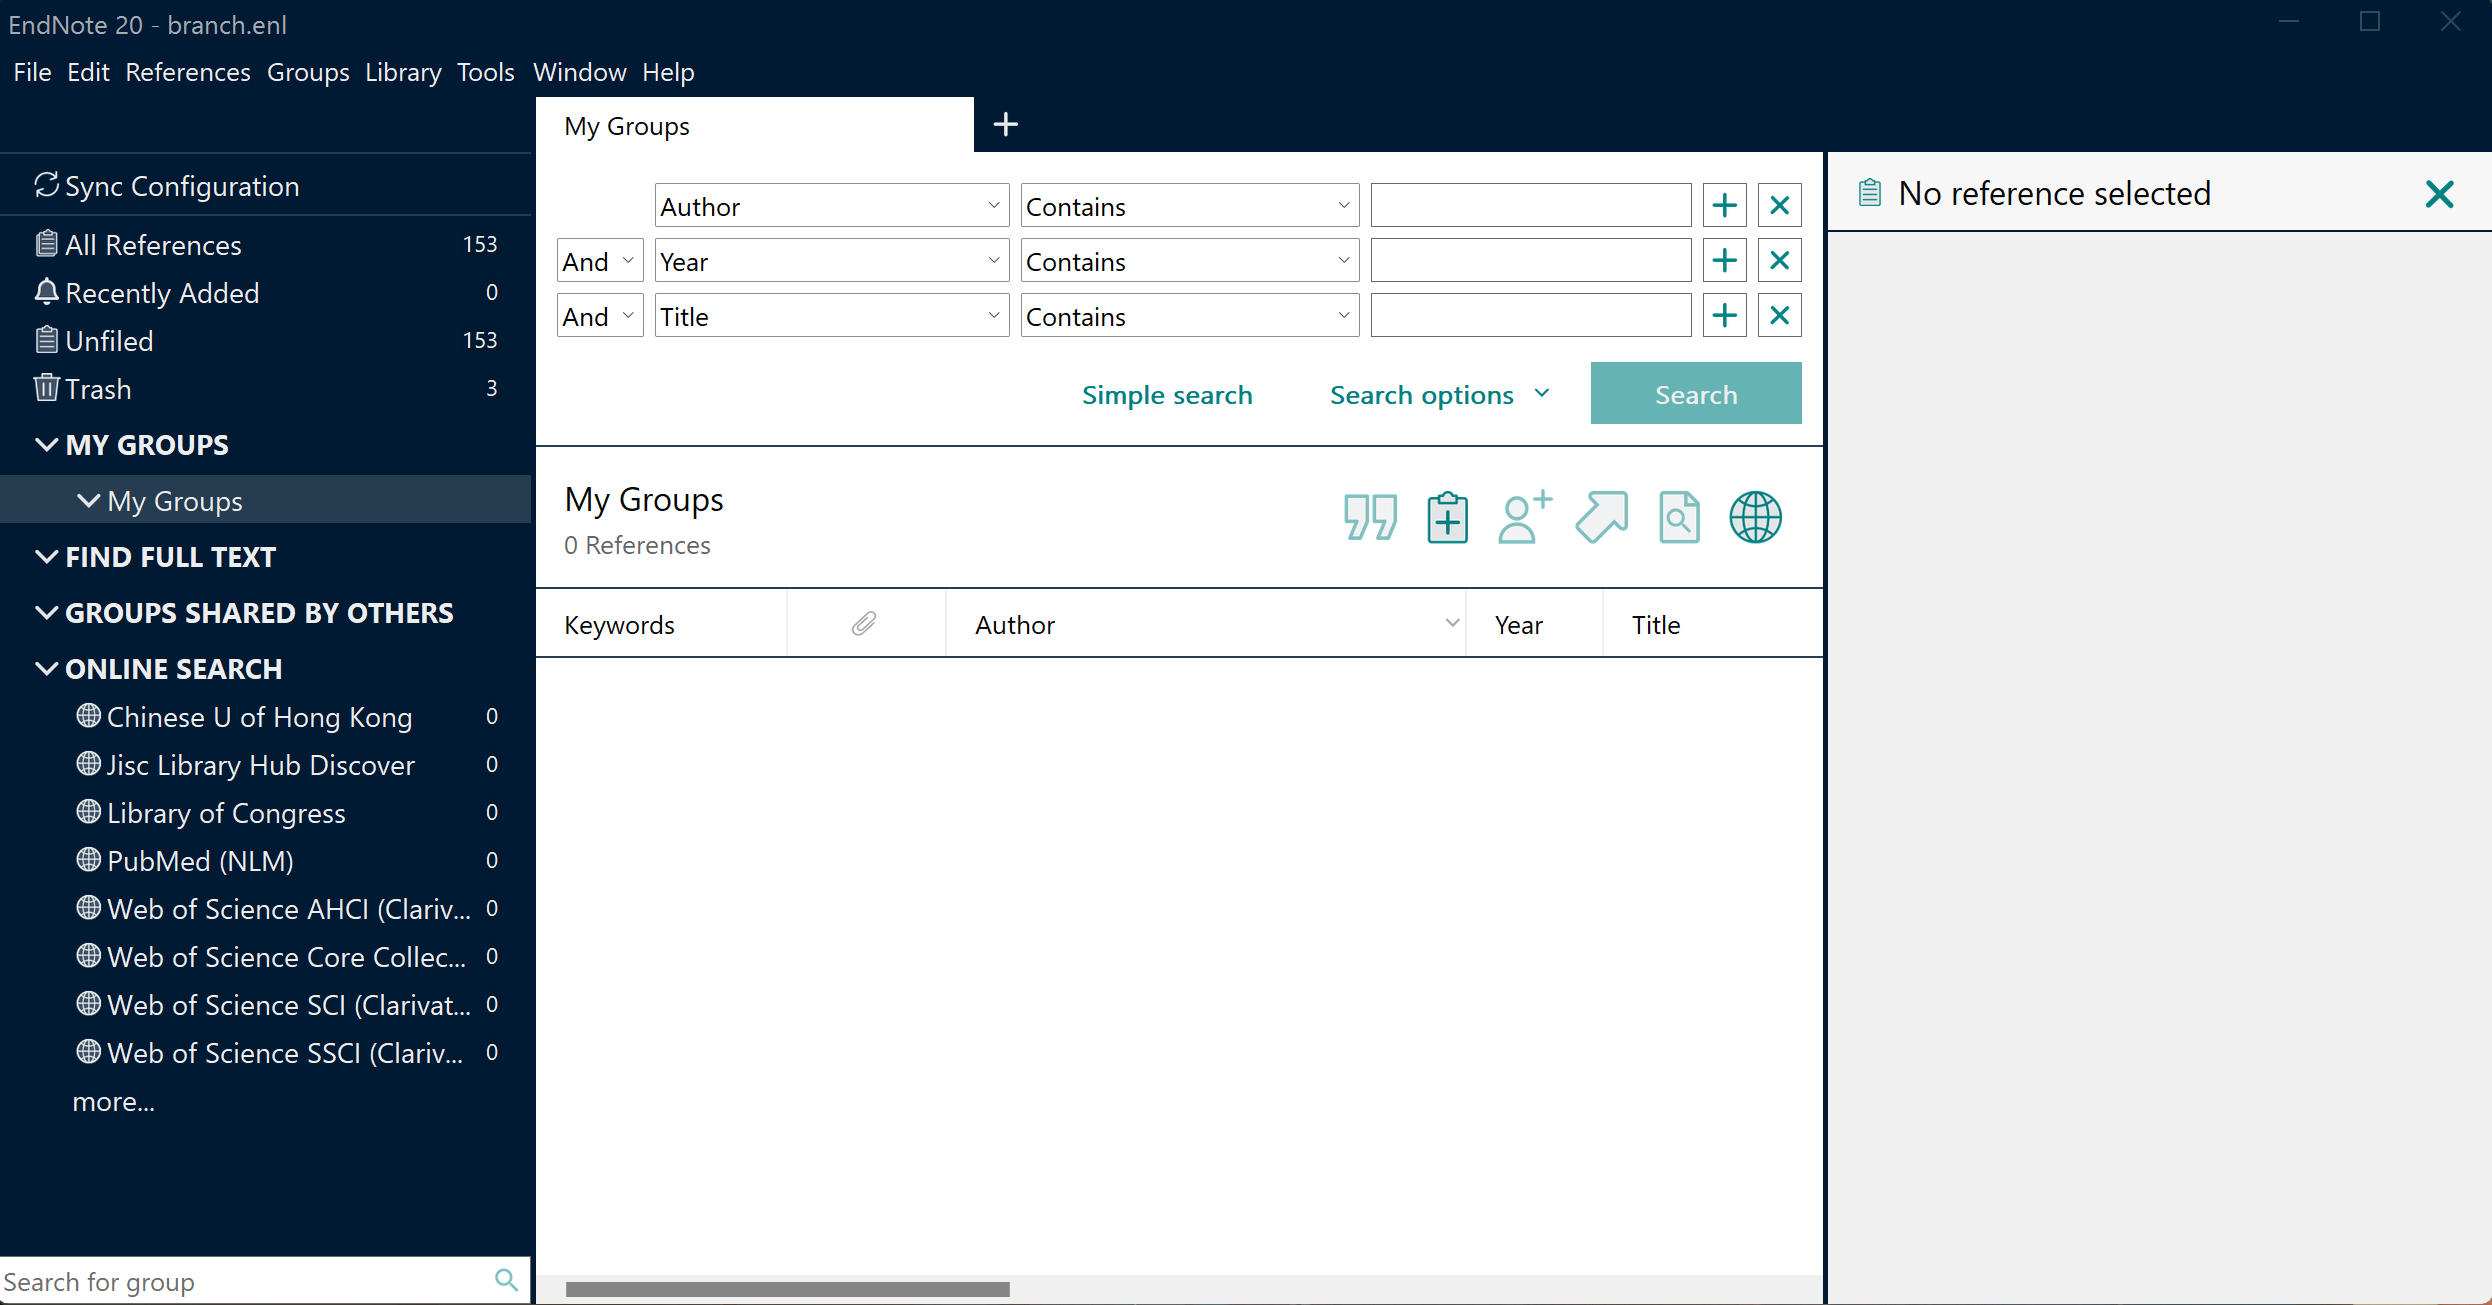This screenshot has width=2492, height=1305.
Task: Click the Export references arrow icon
Action: pos(1602,517)
